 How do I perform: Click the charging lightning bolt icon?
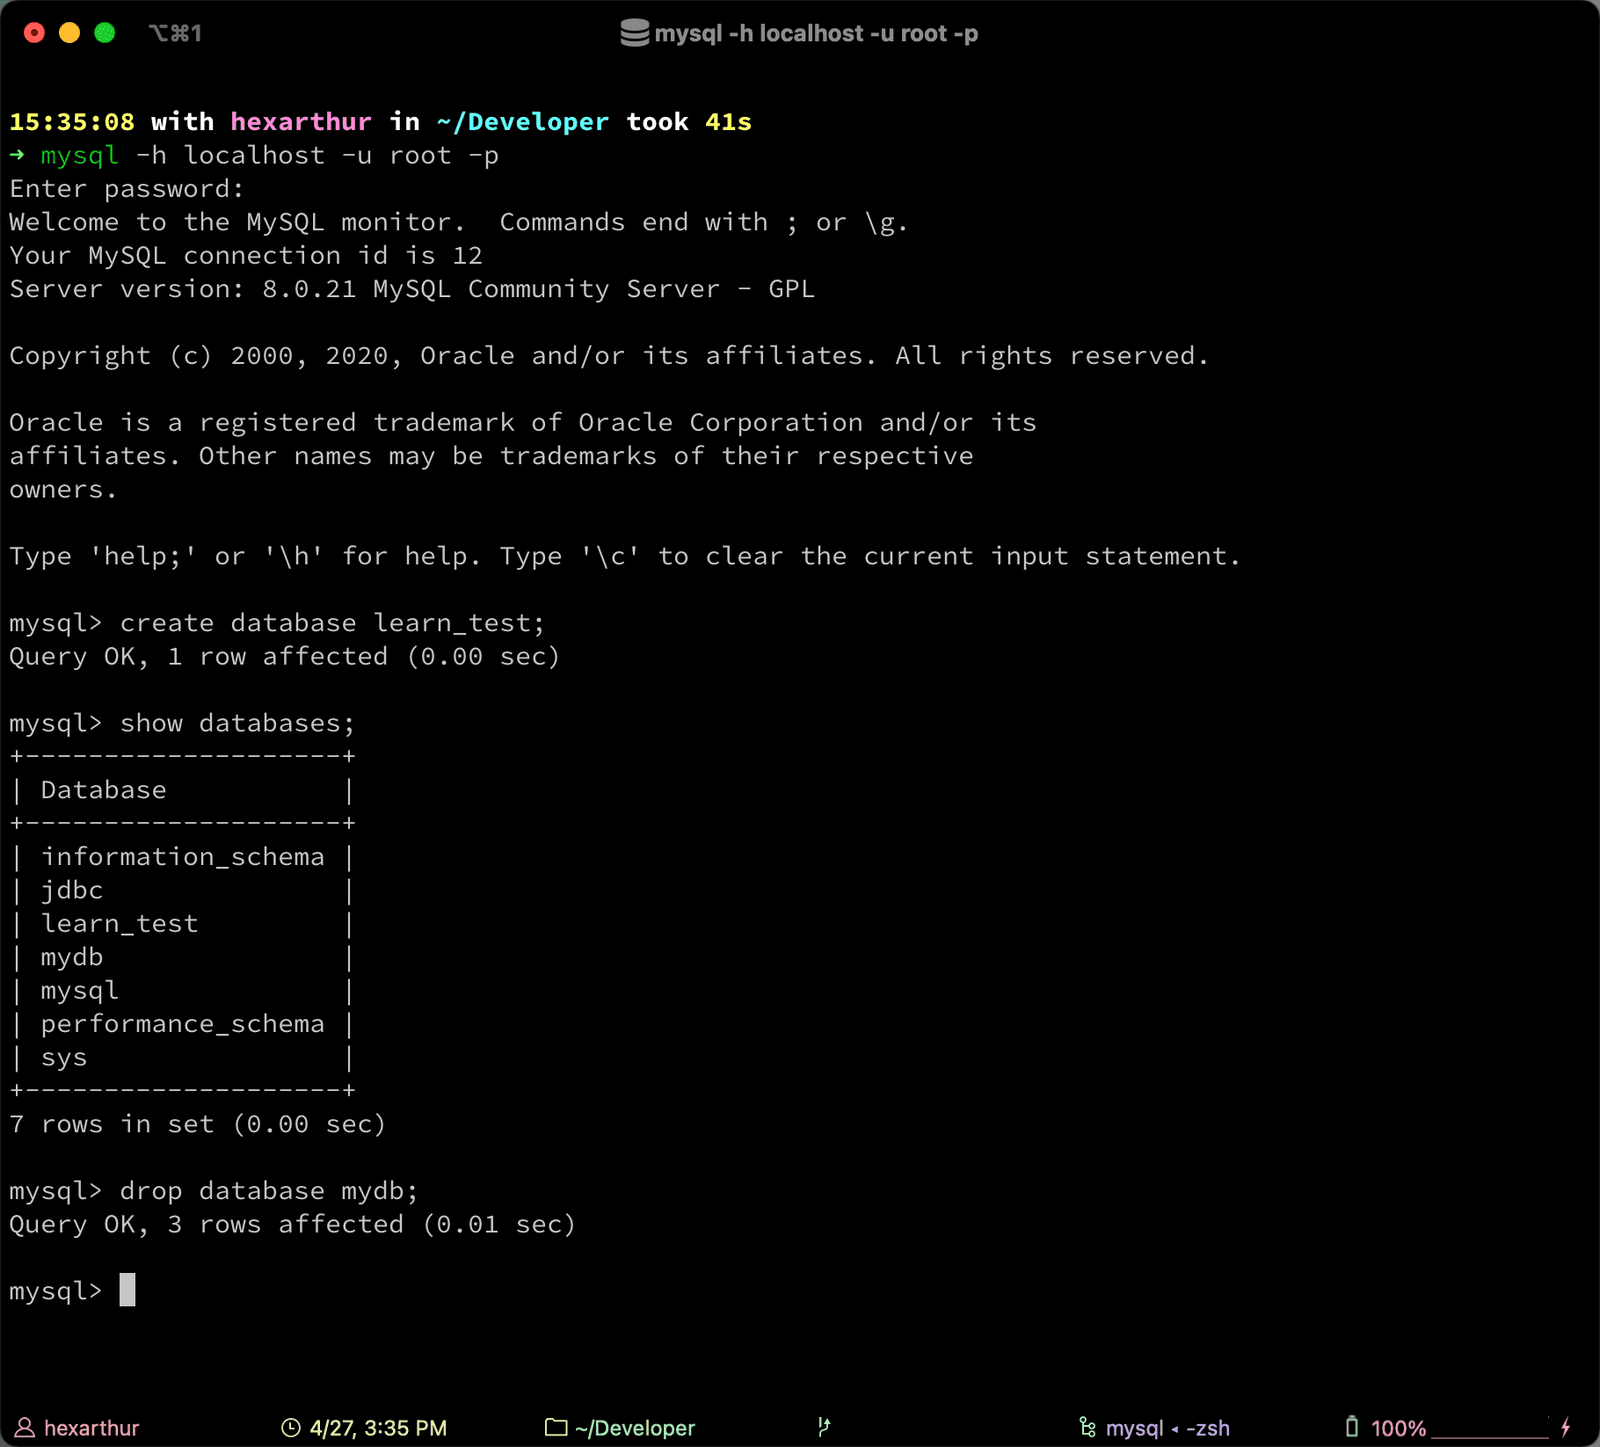[1565, 1428]
